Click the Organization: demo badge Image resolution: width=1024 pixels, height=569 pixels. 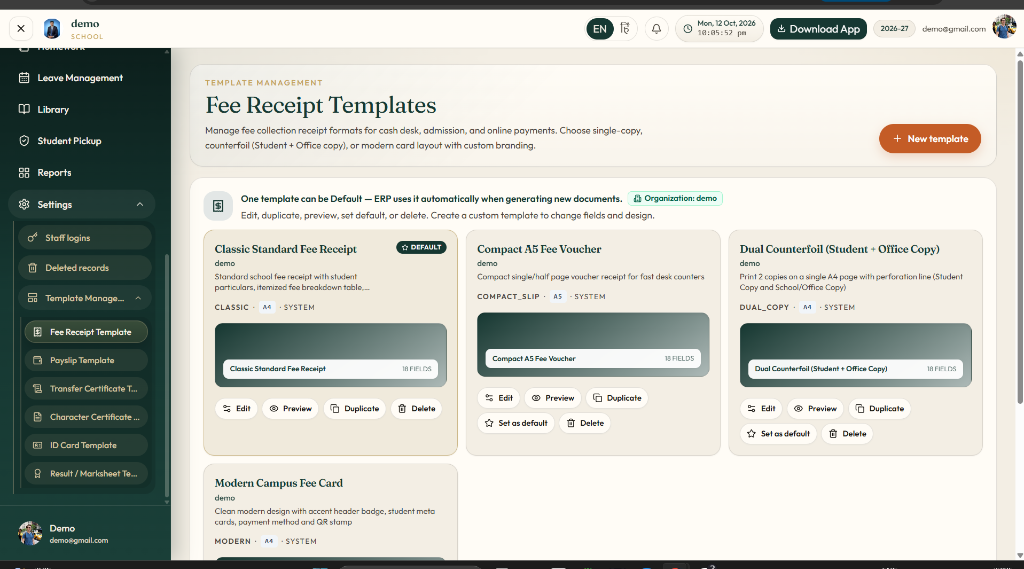(675, 199)
